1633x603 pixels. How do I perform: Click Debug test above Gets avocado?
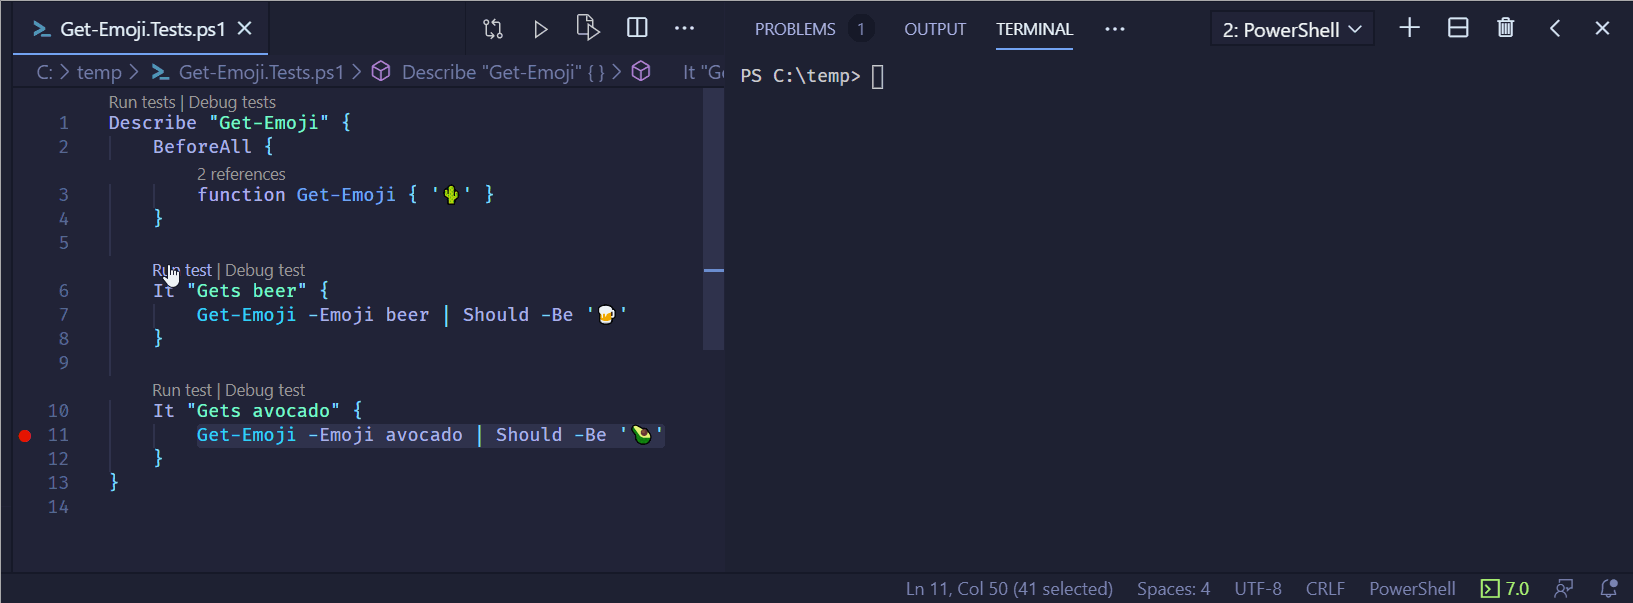265,390
